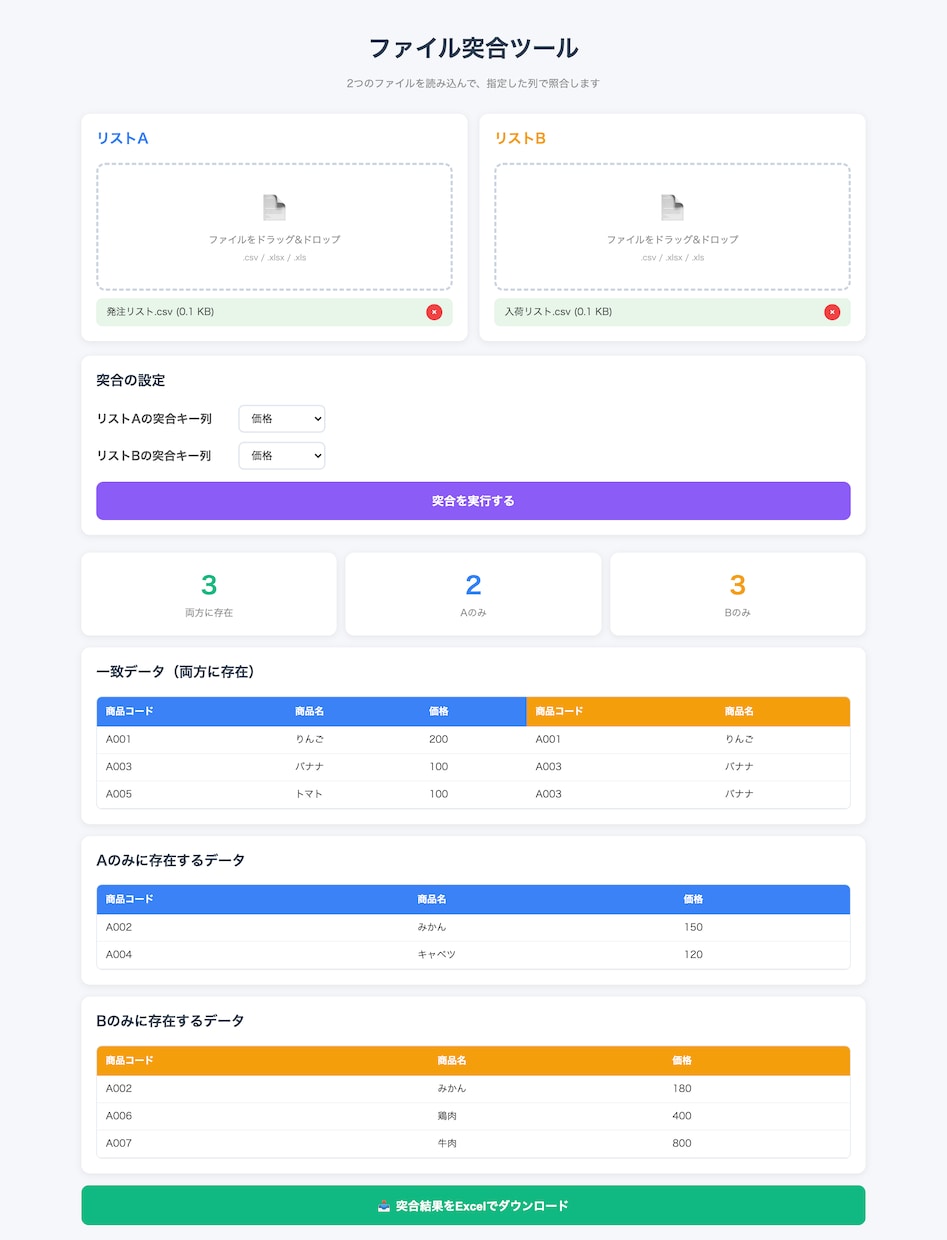Click the orange 商品名 header in the 一致データ table
Screen dimensions: 947x1240
coord(739,712)
